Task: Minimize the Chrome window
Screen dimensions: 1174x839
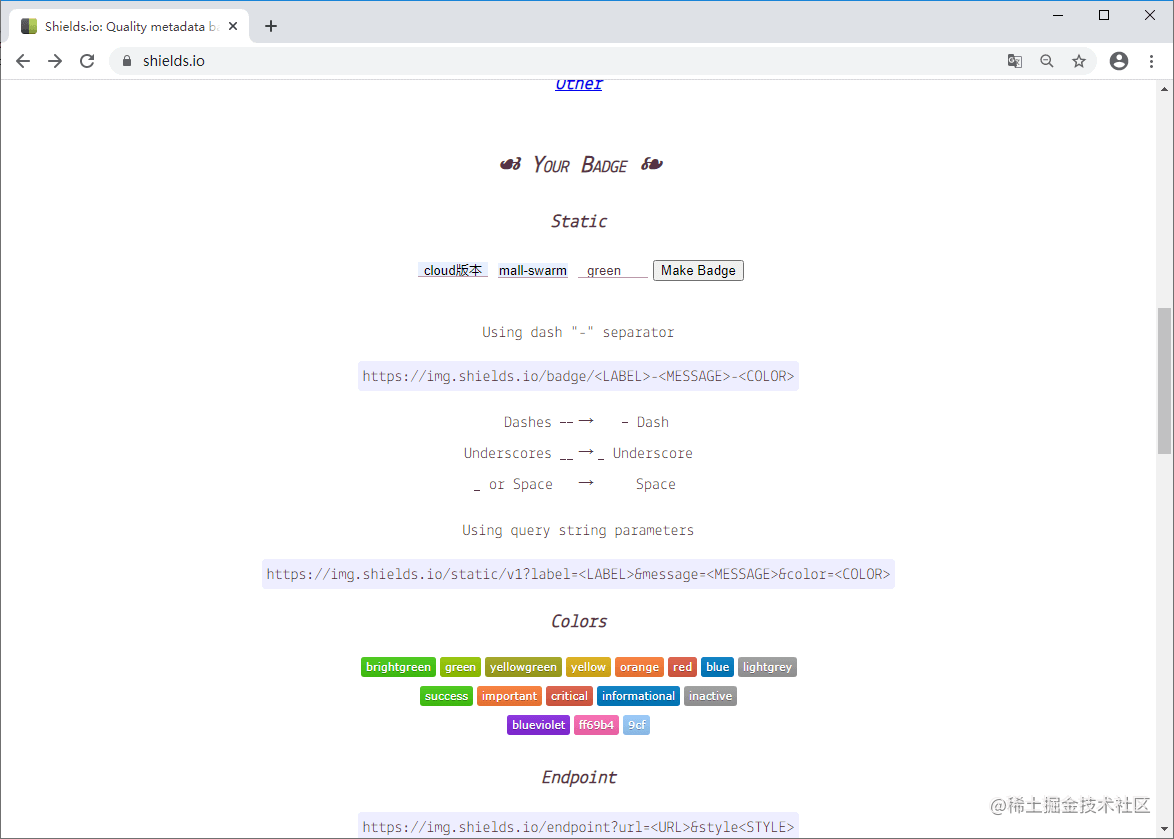Action: [x=1058, y=15]
